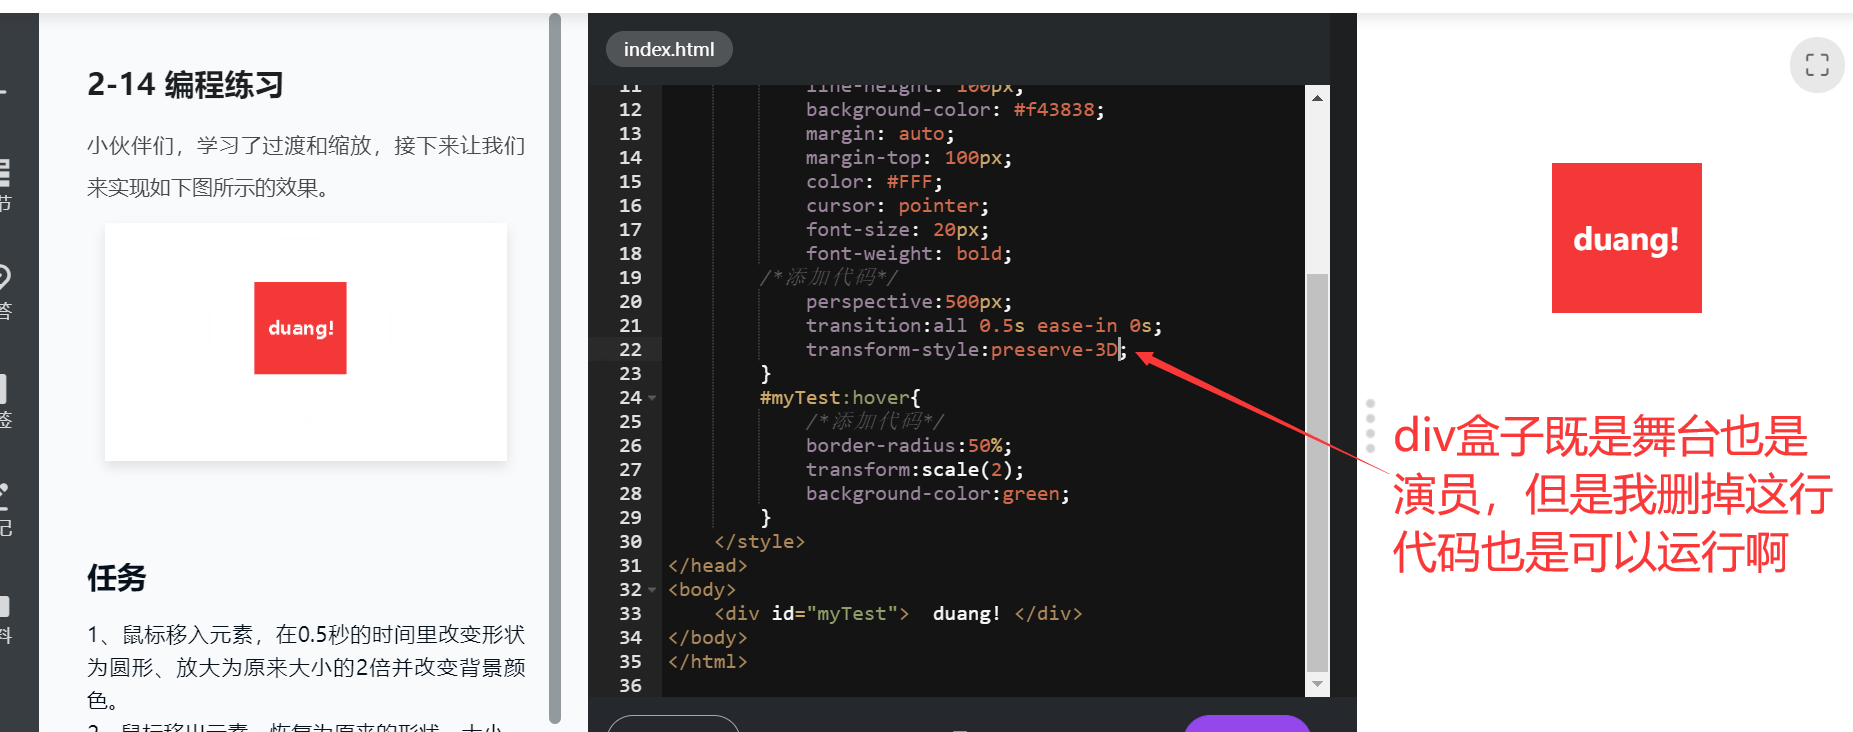Click the editor vertical scrollbar thumb
Screen dimensions: 1853x732
(1317, 472)
